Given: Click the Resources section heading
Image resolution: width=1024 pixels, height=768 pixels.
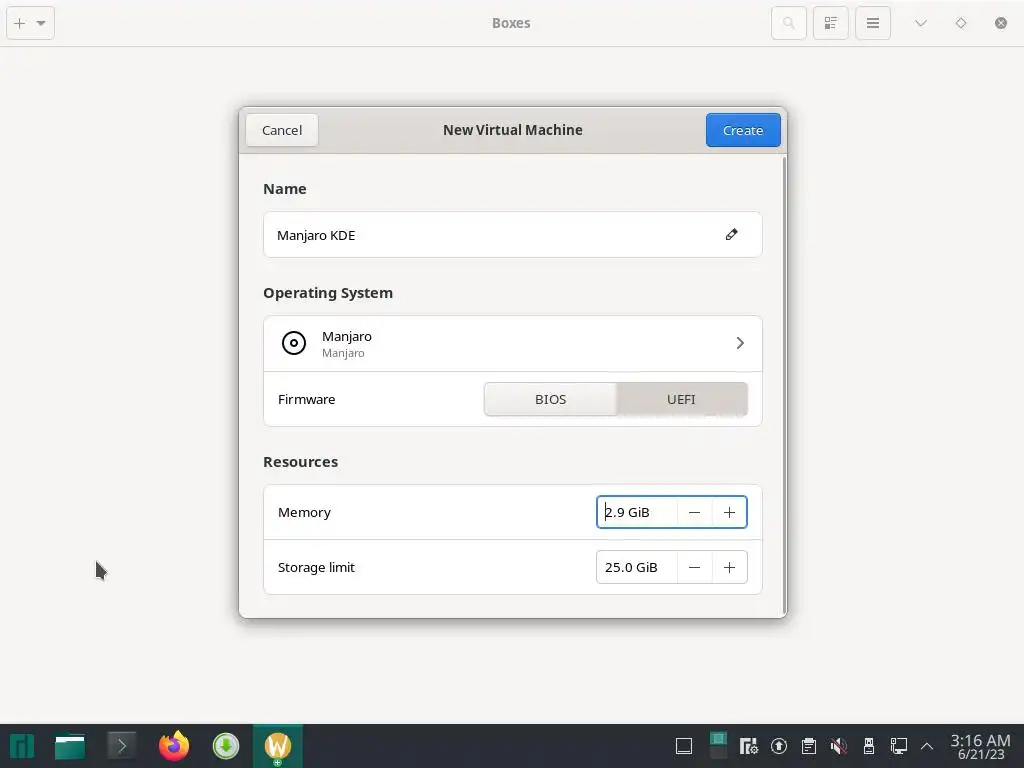Looking at the screenshot, I should tap(300, 462).
